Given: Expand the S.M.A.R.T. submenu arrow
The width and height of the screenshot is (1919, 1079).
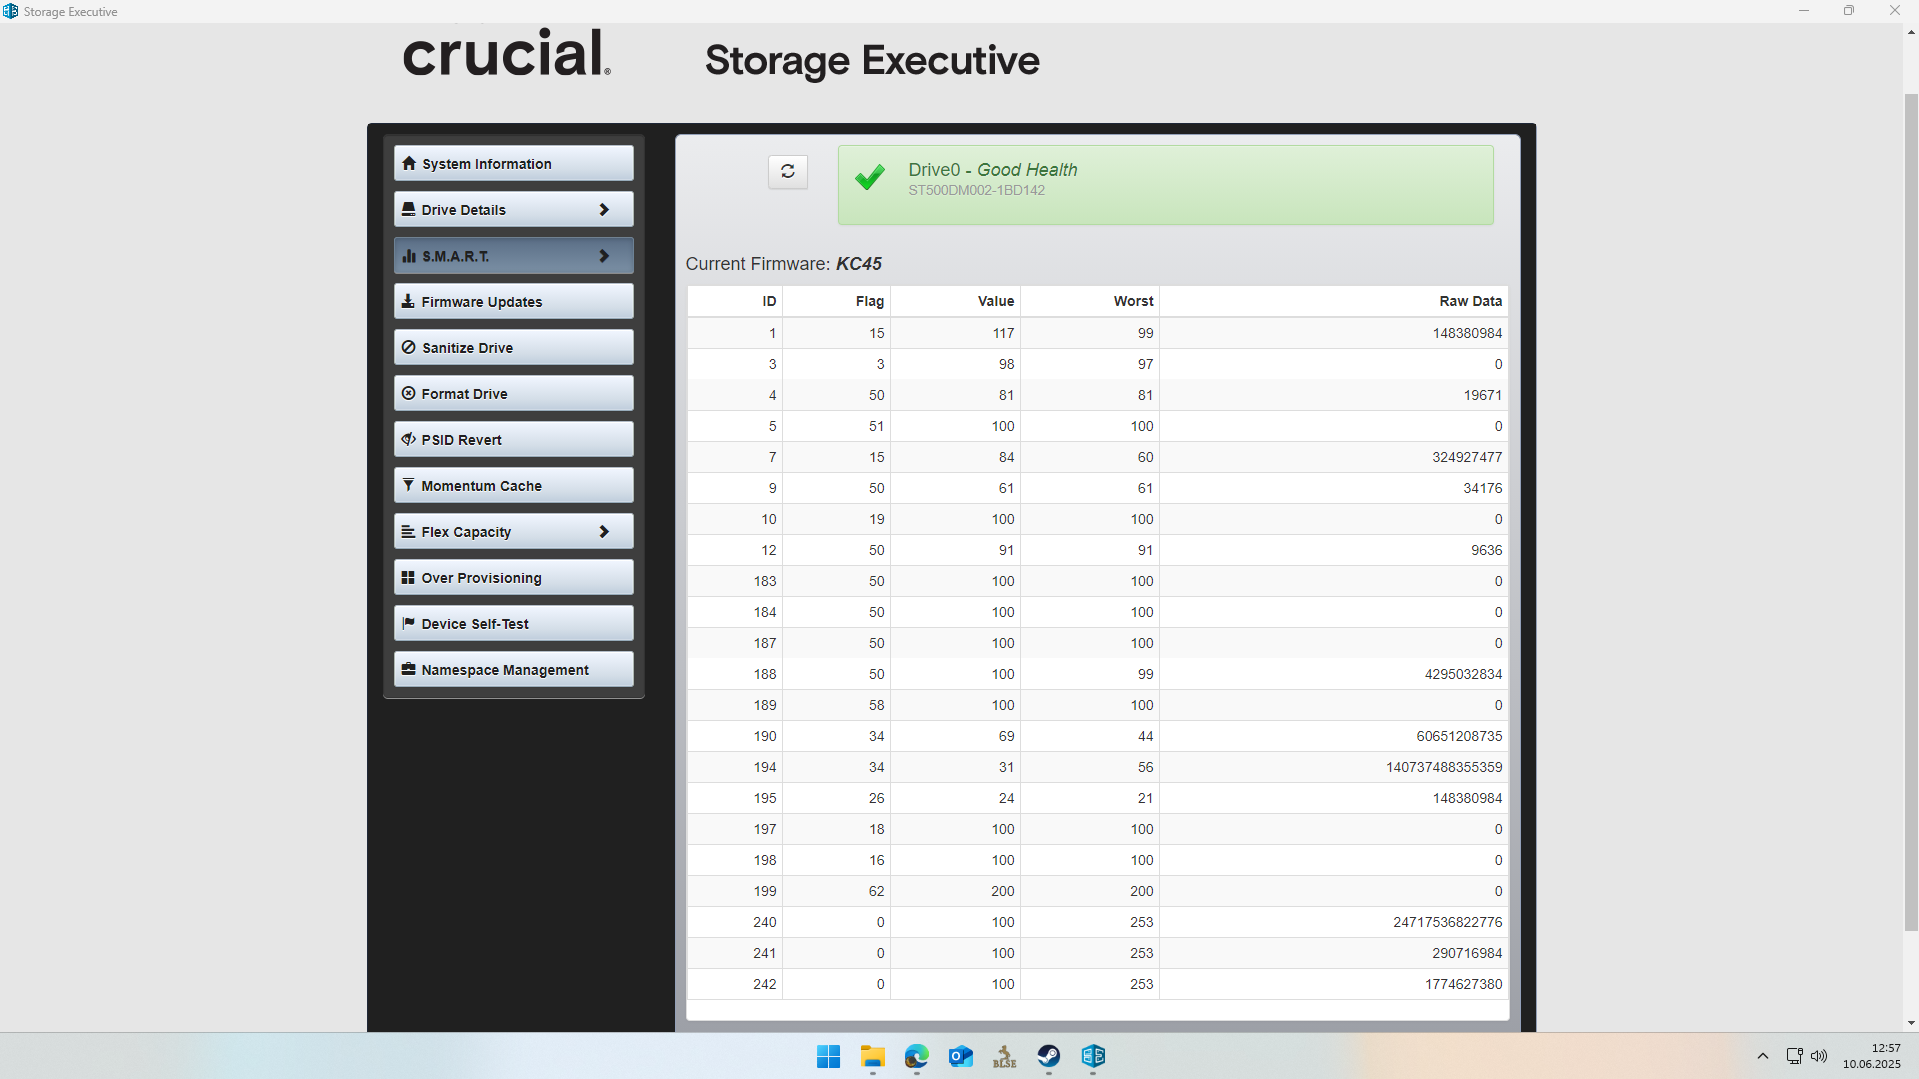Looking at the screenshot, I should coord(604,256).
